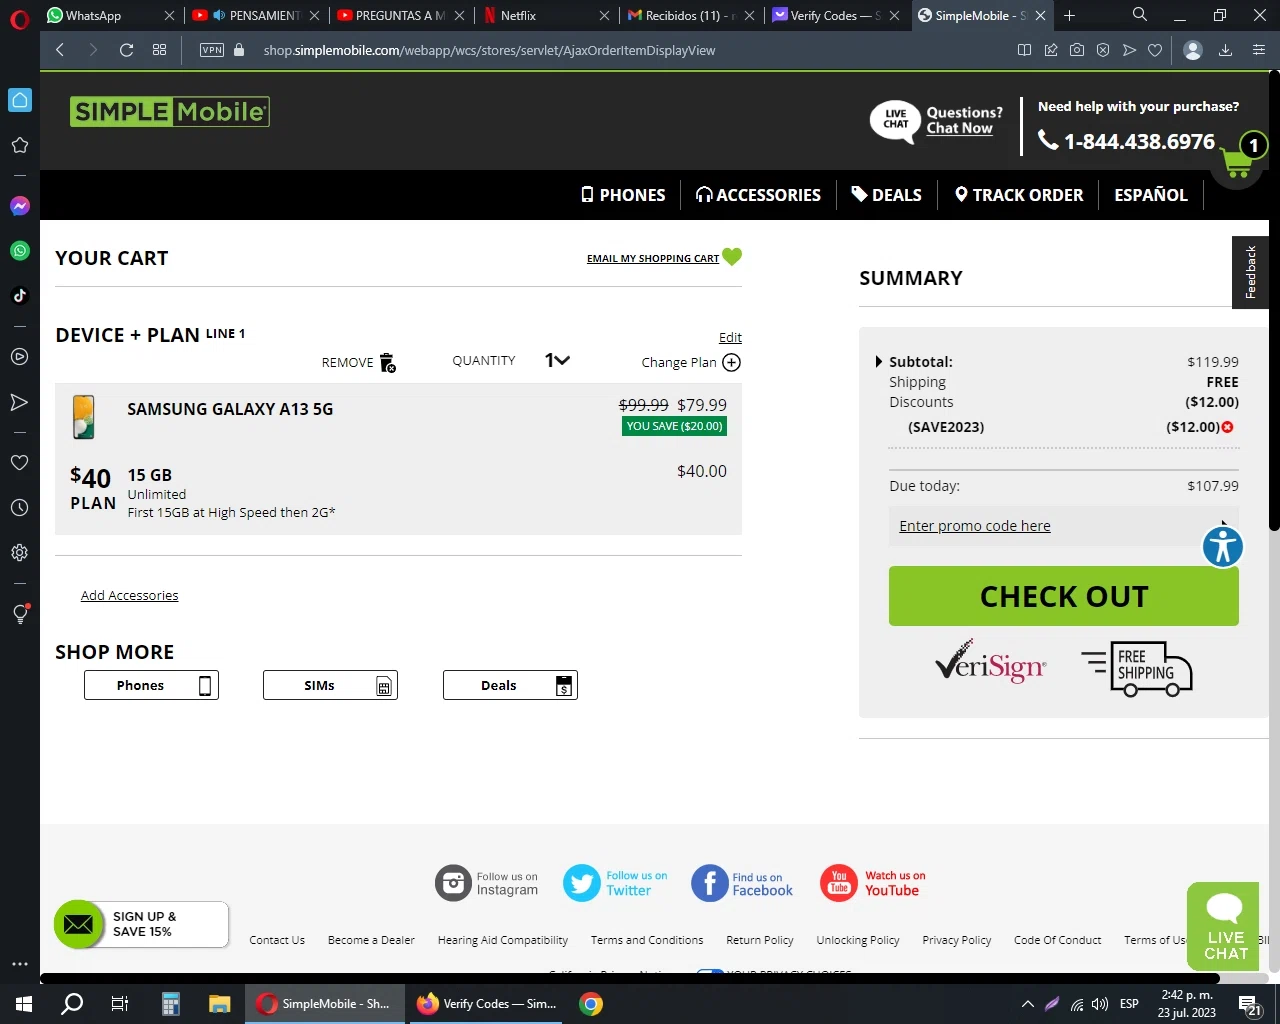Open the Feedback side tab
1280x1024 pixels.
pyautogui.click(x=1250, y=272)
